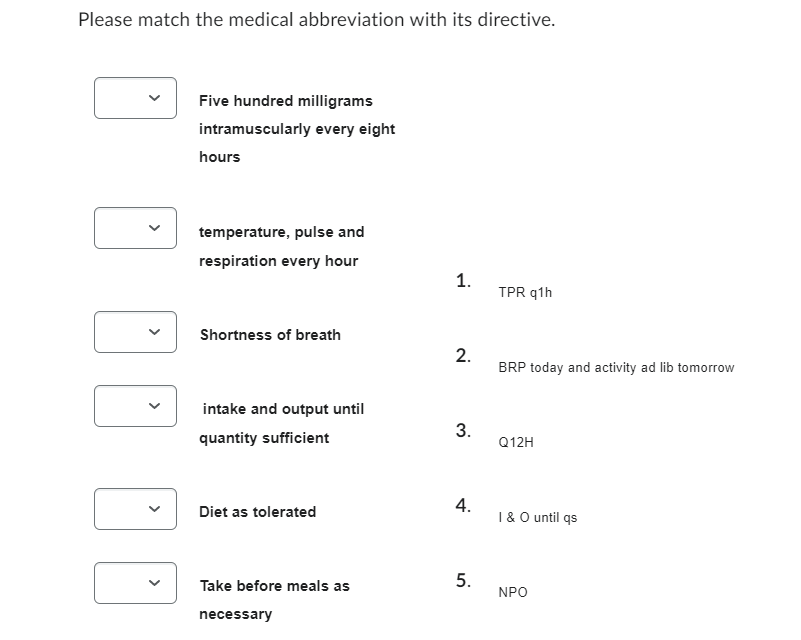Click the 'Take before meals as necessary' text

click(274, 599)
